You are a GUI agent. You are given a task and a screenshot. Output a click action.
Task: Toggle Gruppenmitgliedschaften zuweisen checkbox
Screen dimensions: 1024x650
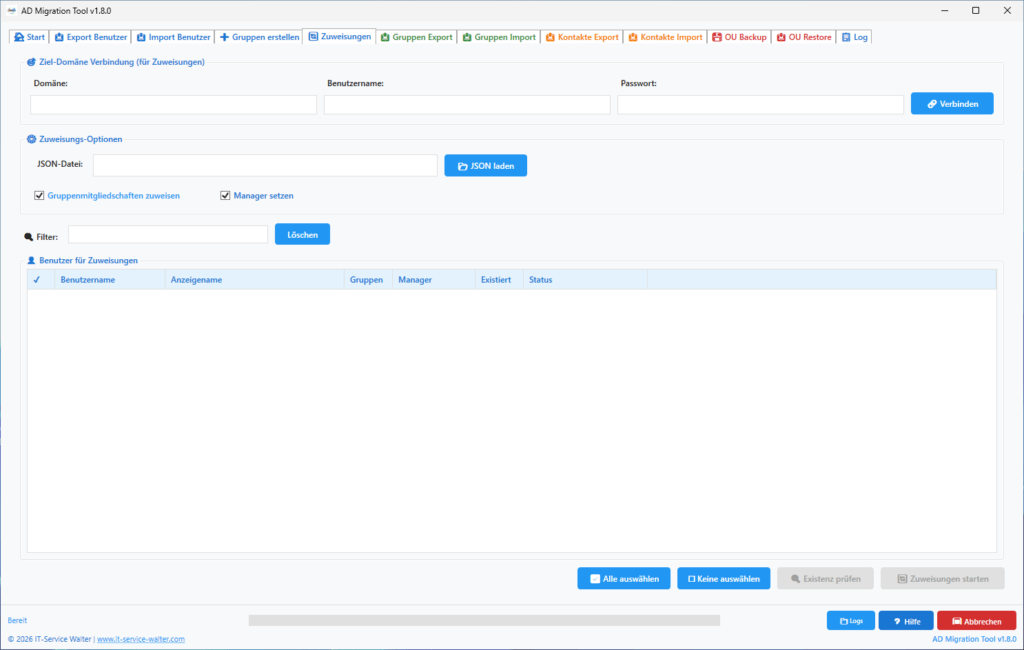(x=39, y=195)
